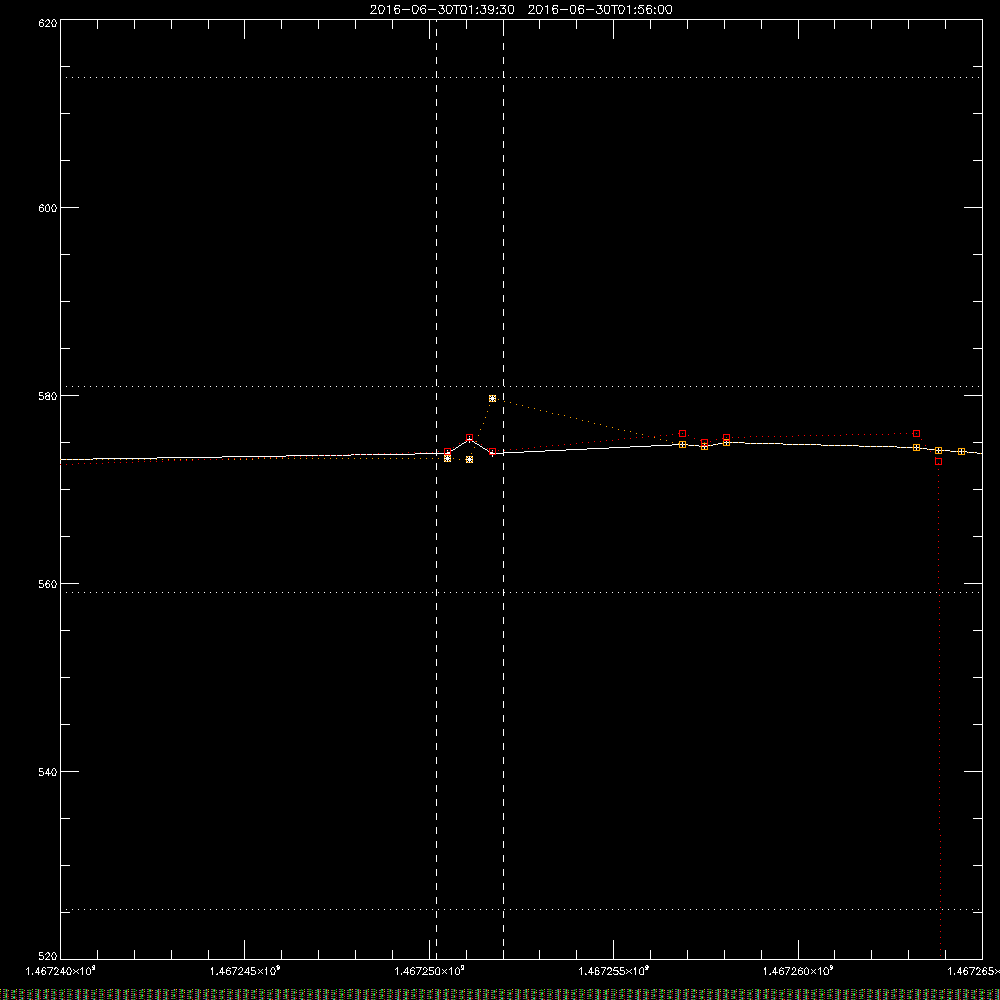This screenshot has height=1000, width=1000.
Task: Pick the orange peak data marker near 580
Action: pyautogui.click(x=492, y=398)
